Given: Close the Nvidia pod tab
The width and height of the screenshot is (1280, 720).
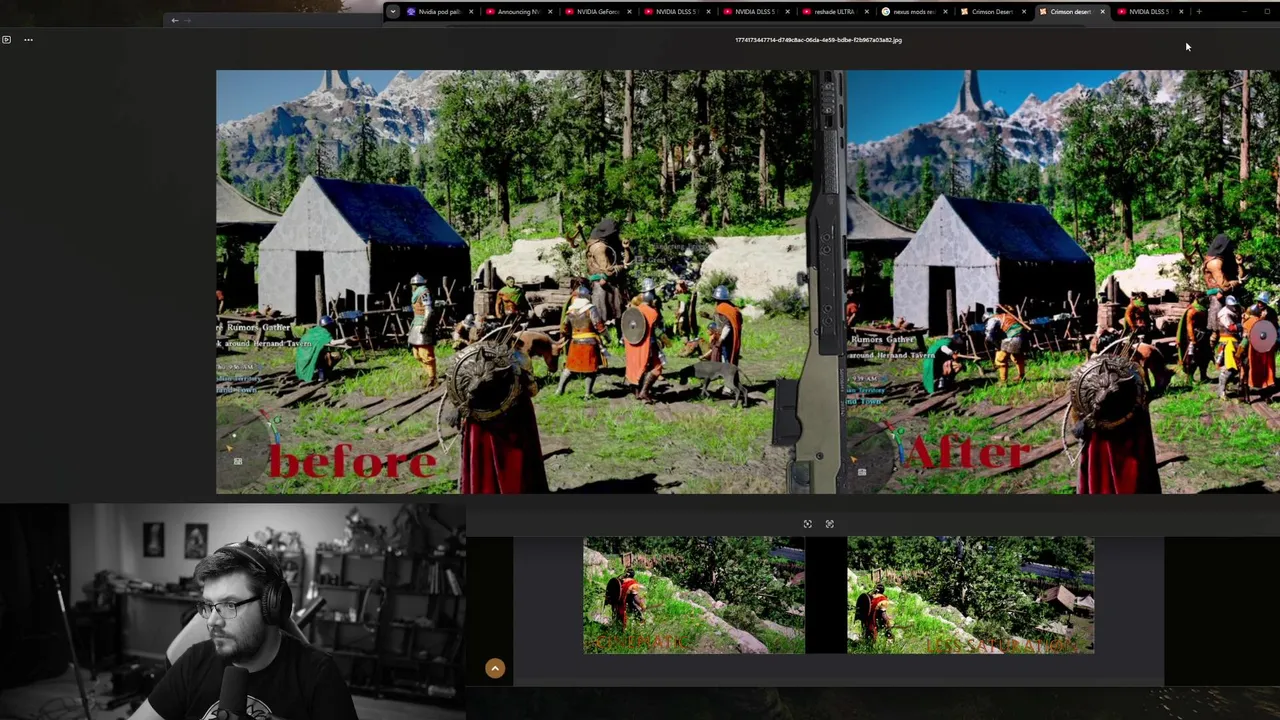Looking at the screenshot, I should click(471, 12).
